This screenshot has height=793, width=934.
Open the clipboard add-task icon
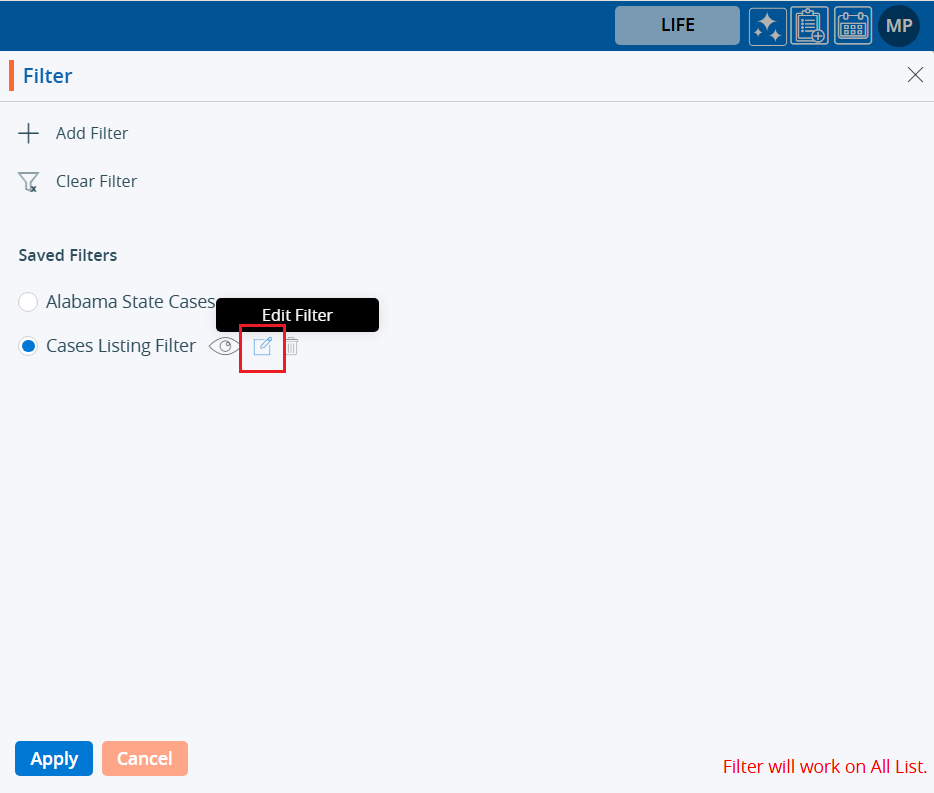click(809, 26)
